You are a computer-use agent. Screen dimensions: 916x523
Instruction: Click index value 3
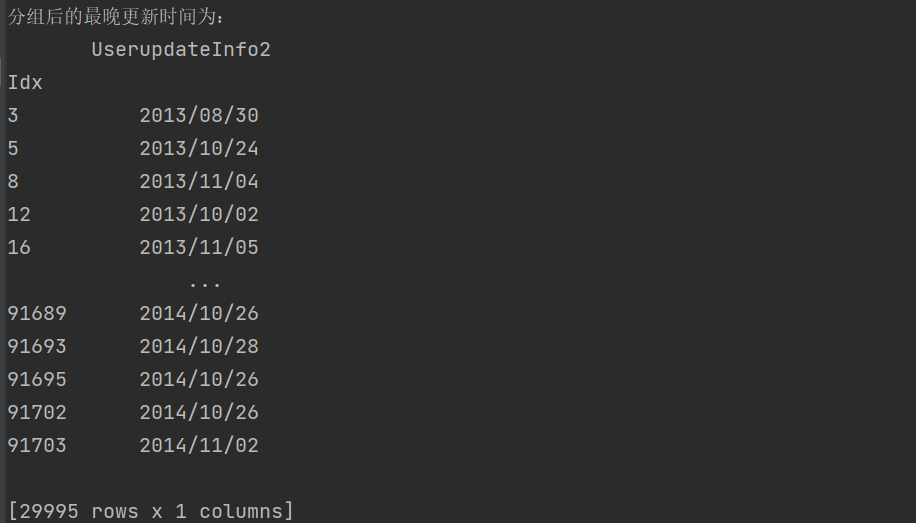click(13, 115)
